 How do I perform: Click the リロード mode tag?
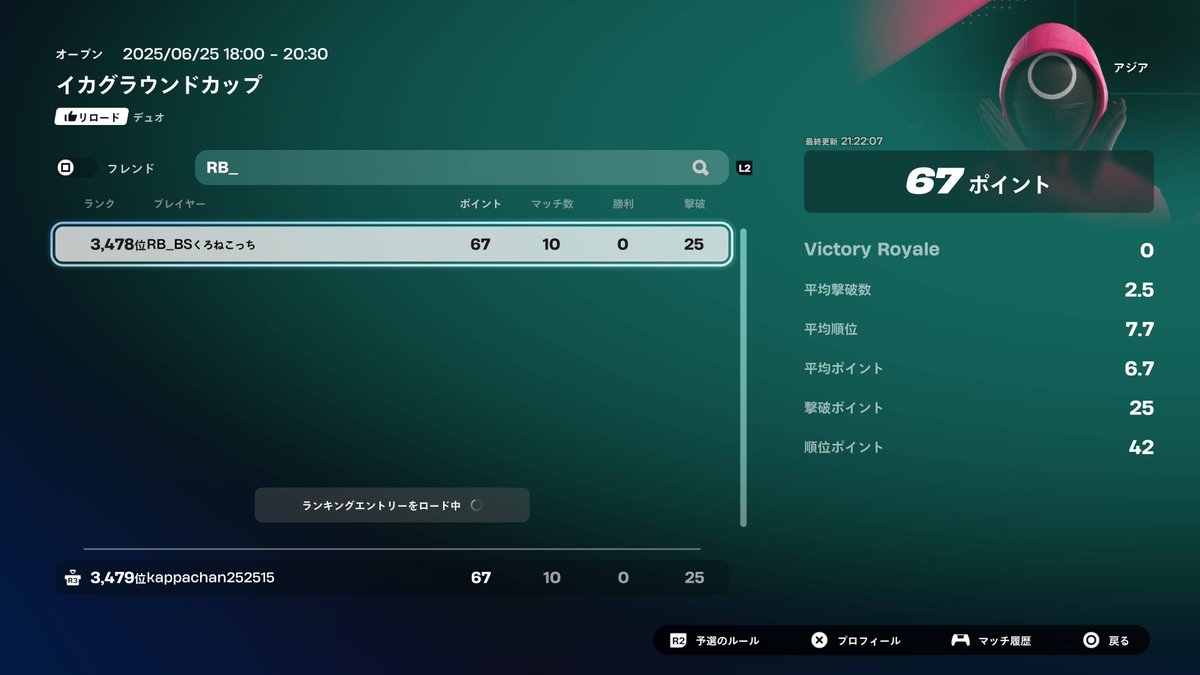[x=91, y=117]
